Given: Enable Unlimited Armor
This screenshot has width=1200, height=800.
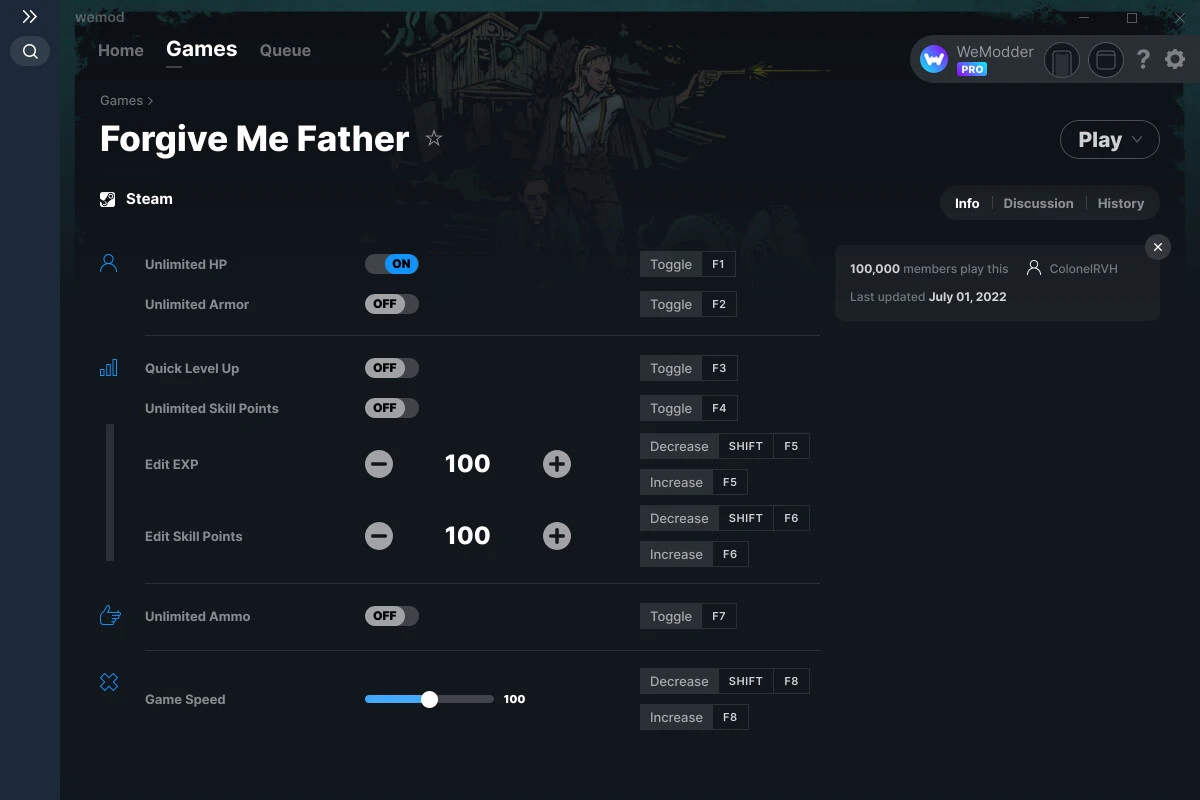Looking at the screenshot, I should click(x=391, y=303).
